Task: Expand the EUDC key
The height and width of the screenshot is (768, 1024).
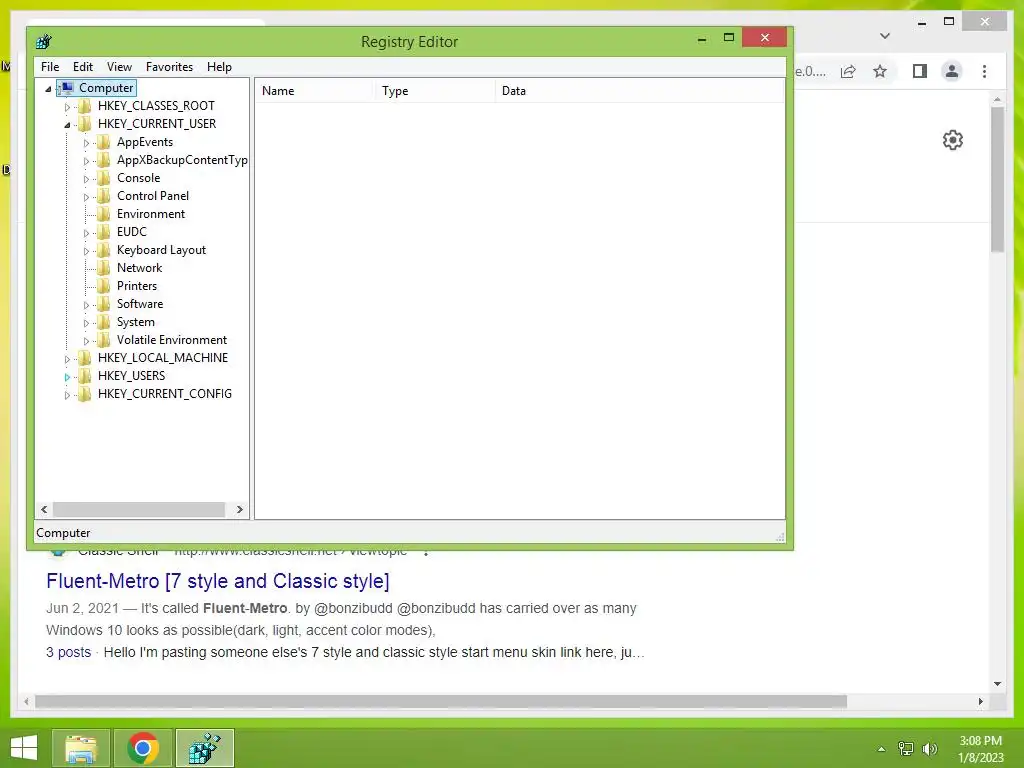Action: coord(86,232)
